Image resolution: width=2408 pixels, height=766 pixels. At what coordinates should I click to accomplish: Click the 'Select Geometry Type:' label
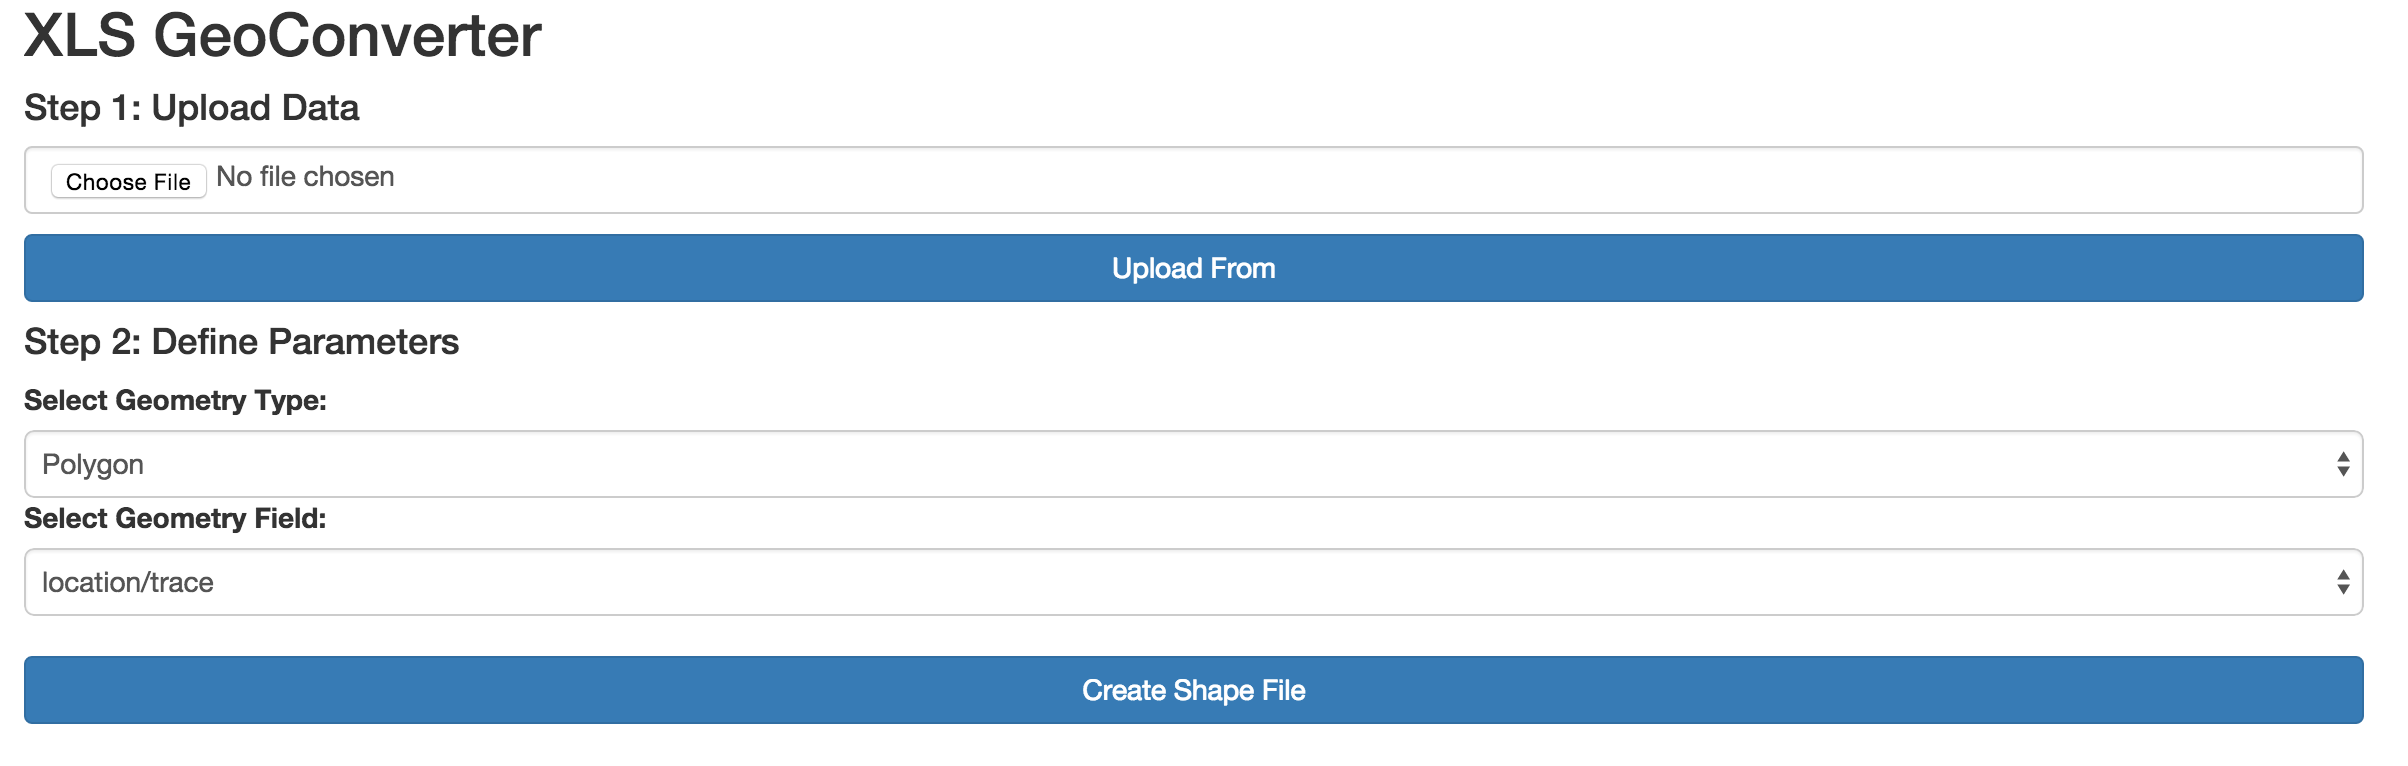point(175,400)
